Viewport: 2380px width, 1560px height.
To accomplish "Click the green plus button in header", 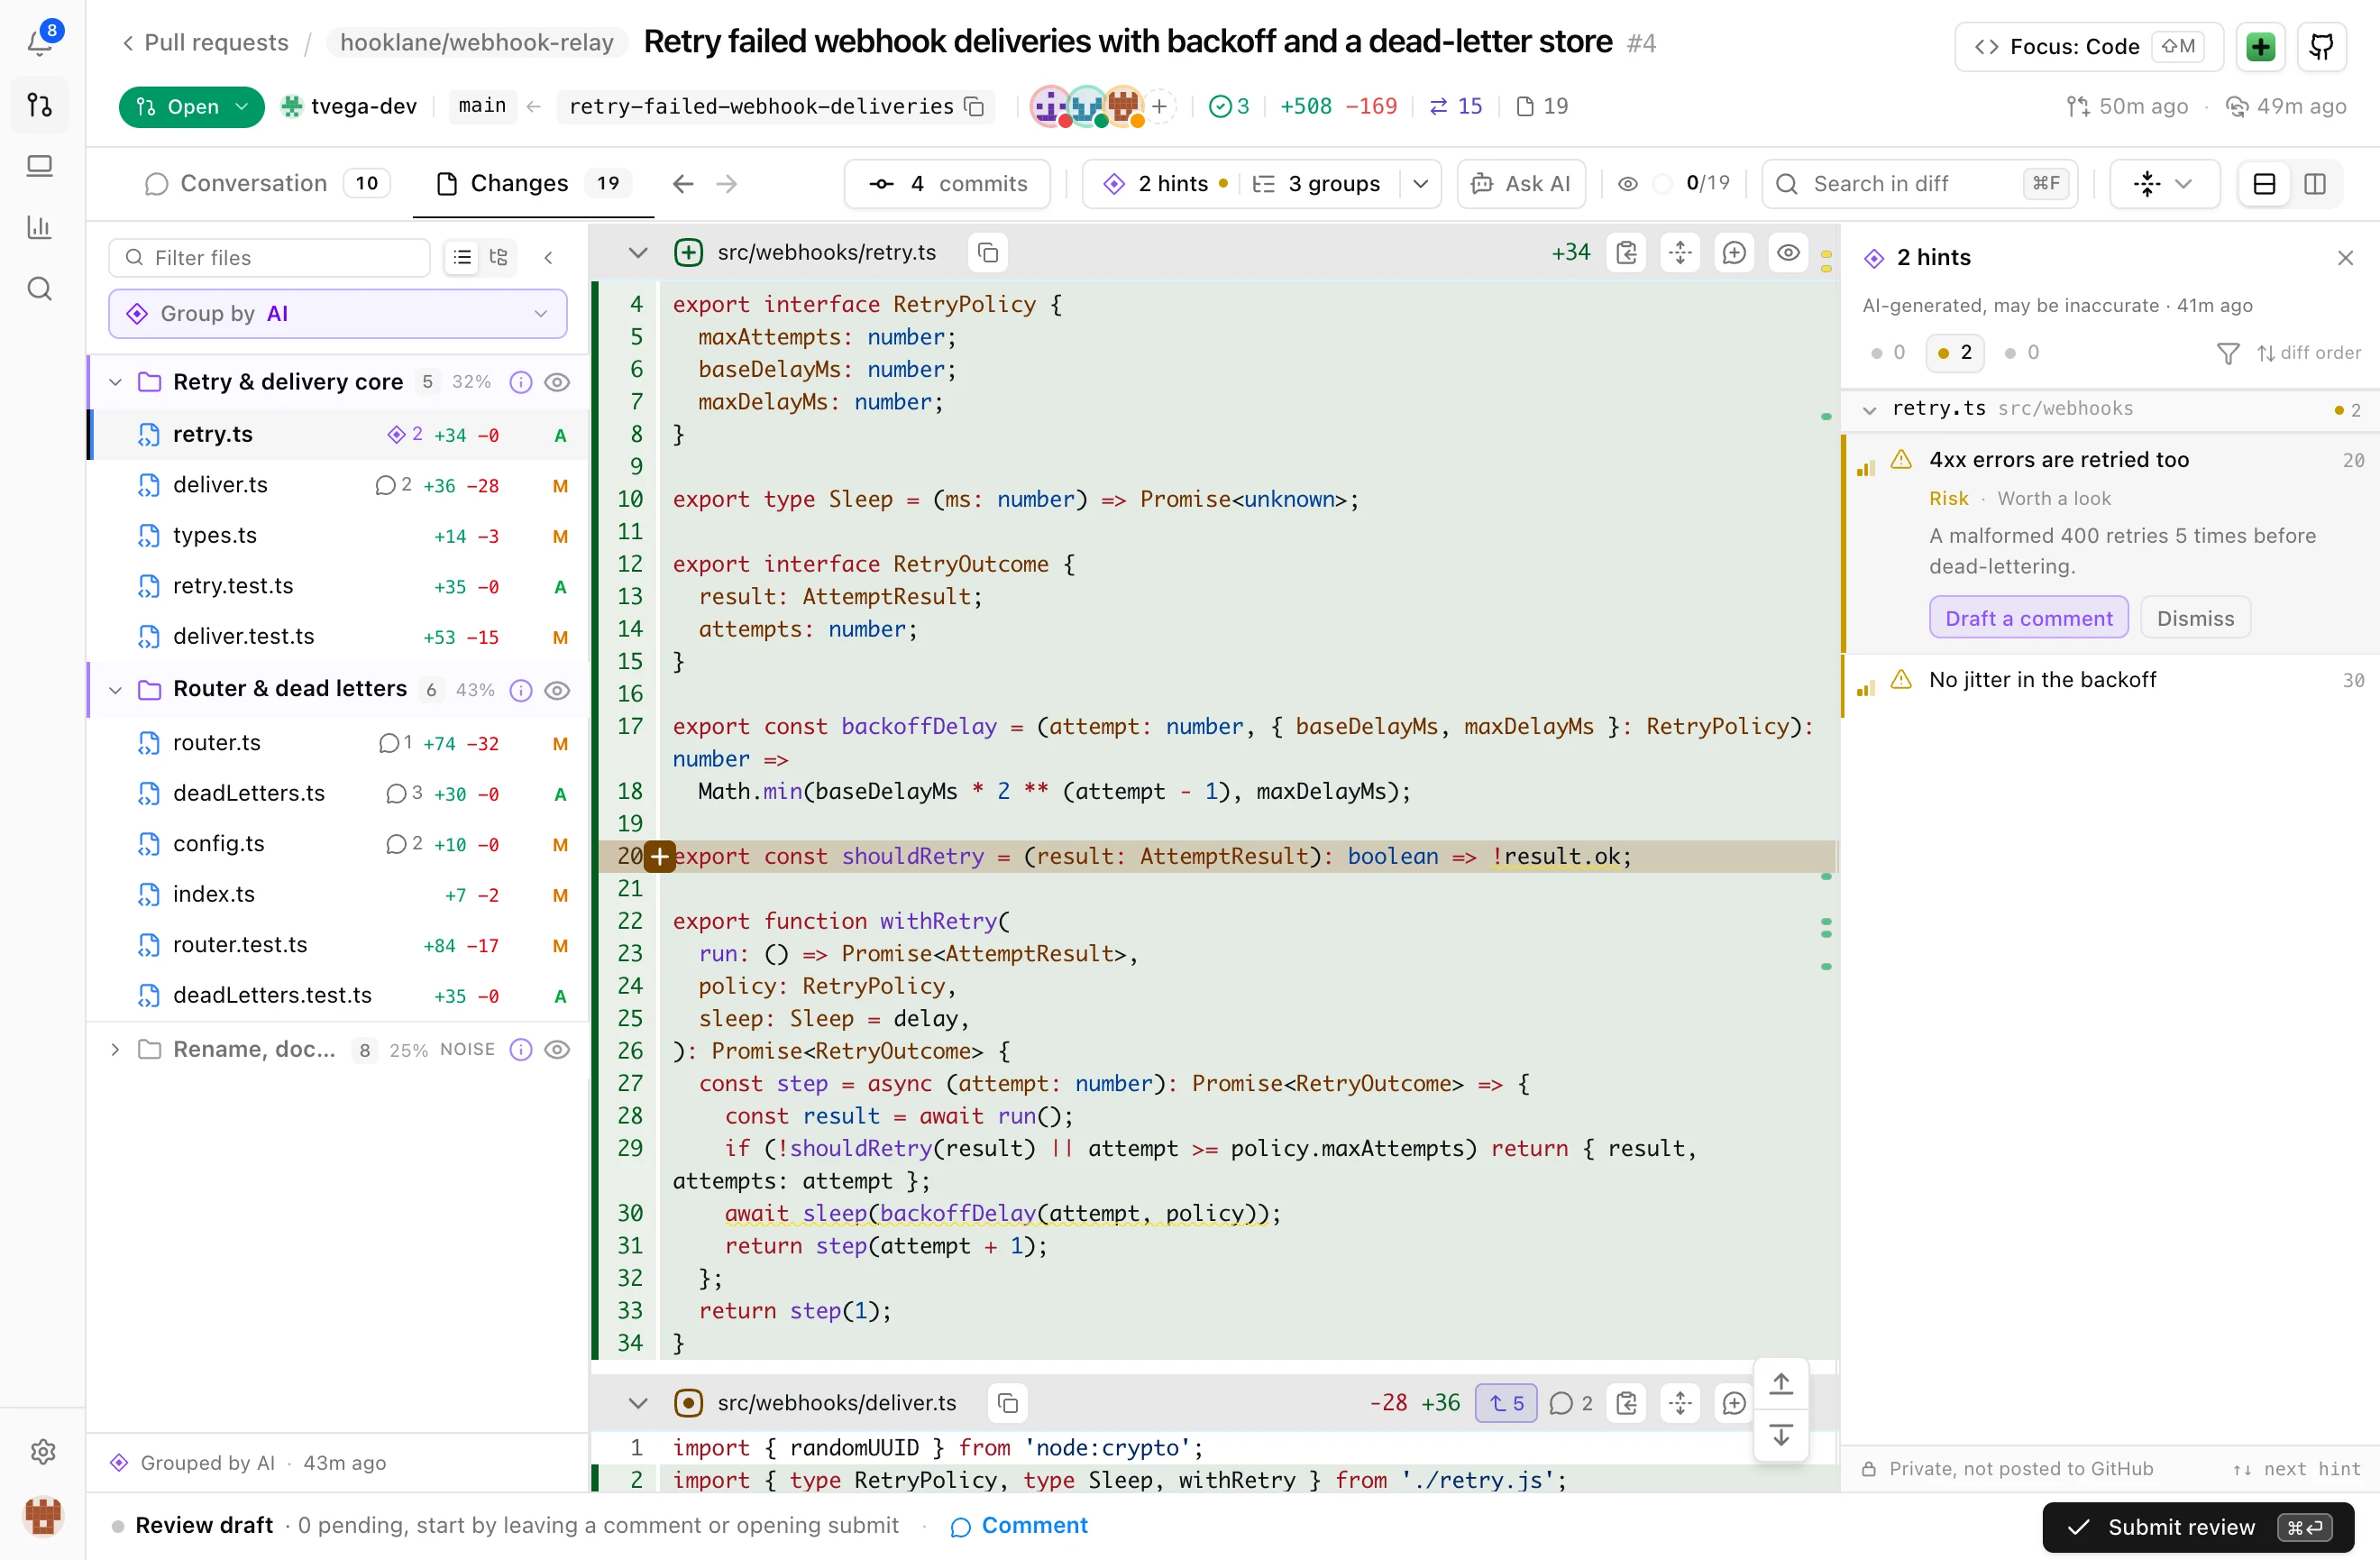I will pos(2261,46).
